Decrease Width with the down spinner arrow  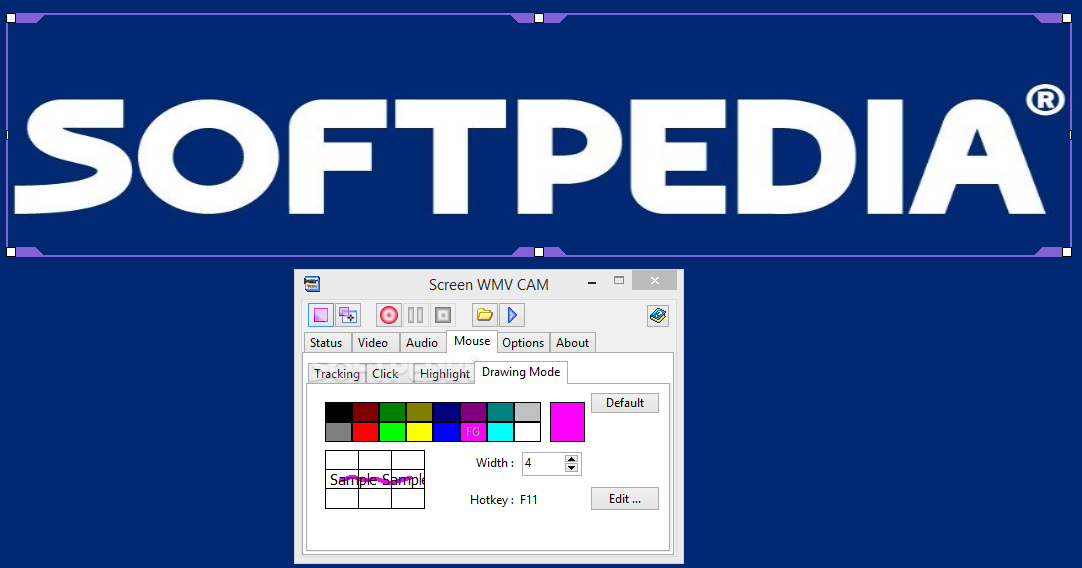click(571, 469)
